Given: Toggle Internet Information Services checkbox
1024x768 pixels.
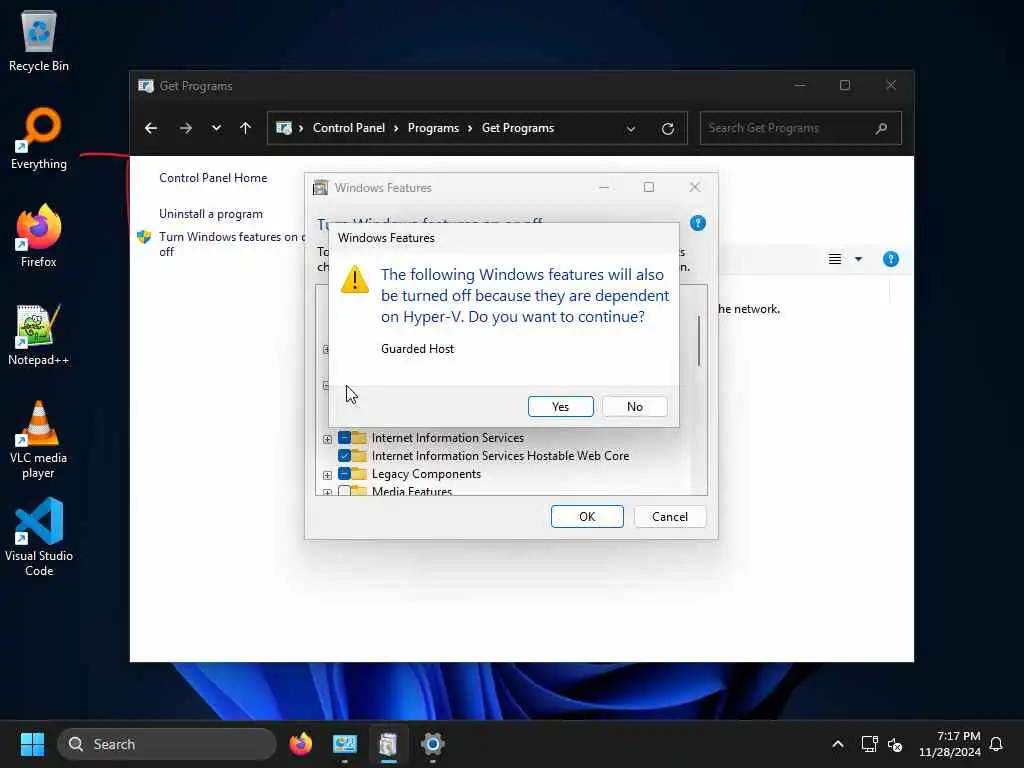Looking at the screenshot, I should [344, 438].
